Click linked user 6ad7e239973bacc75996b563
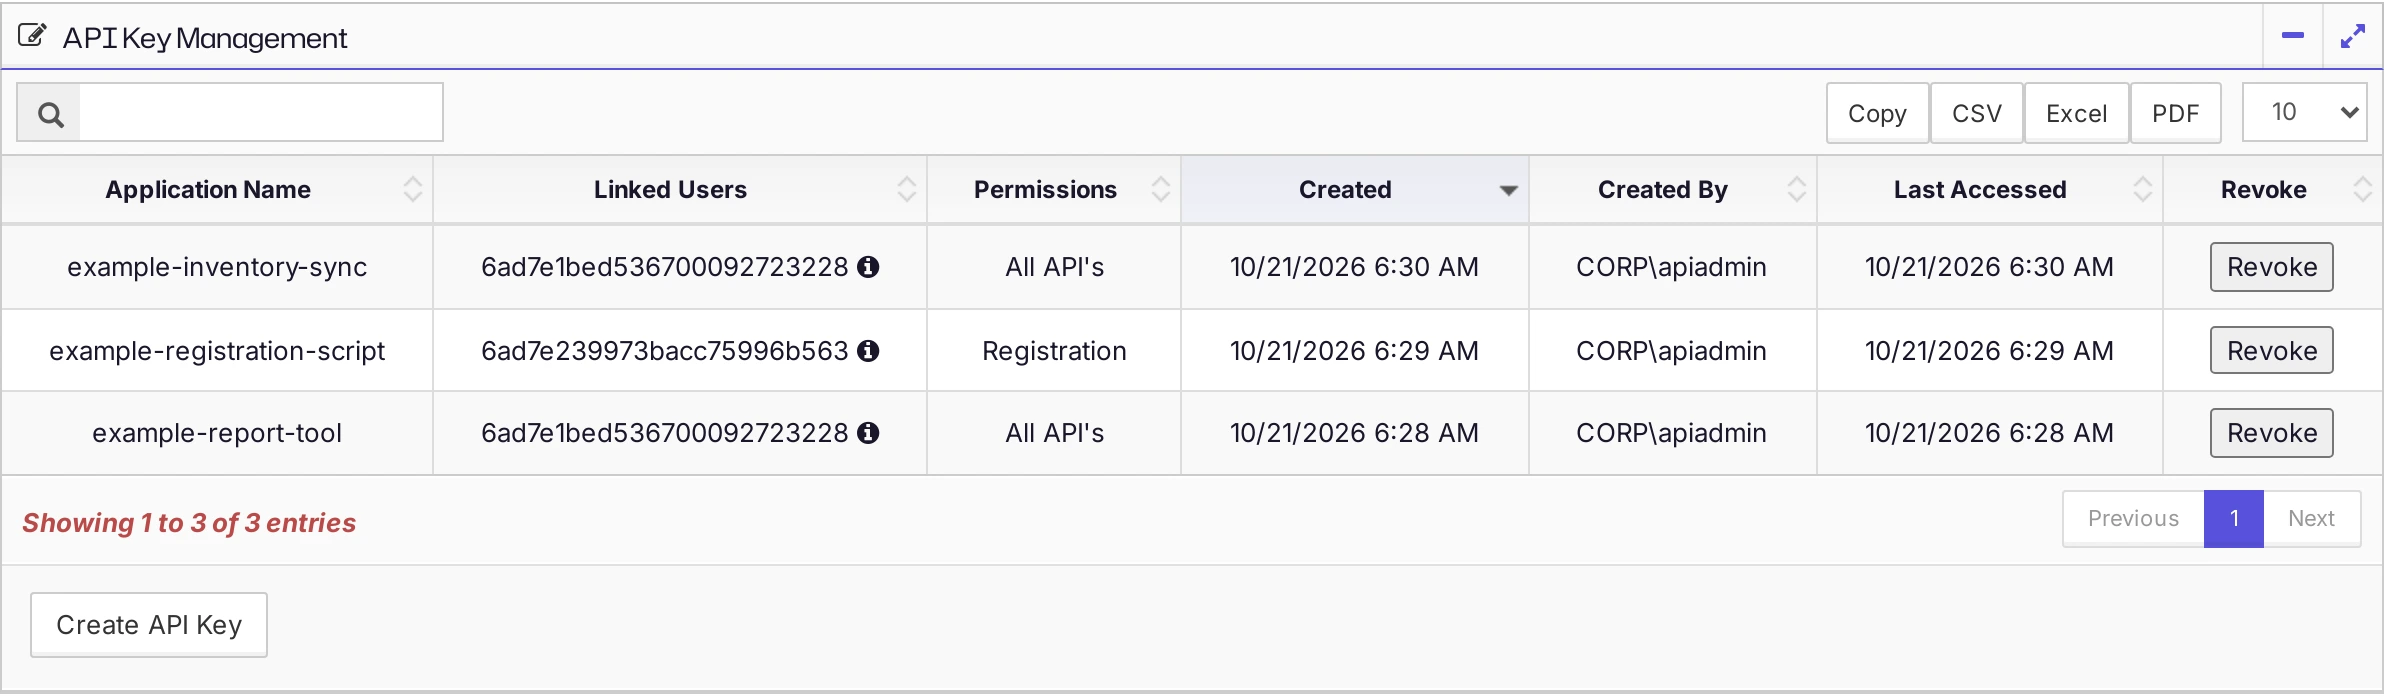Screen dimensions: 2384x696 [664, 351]
